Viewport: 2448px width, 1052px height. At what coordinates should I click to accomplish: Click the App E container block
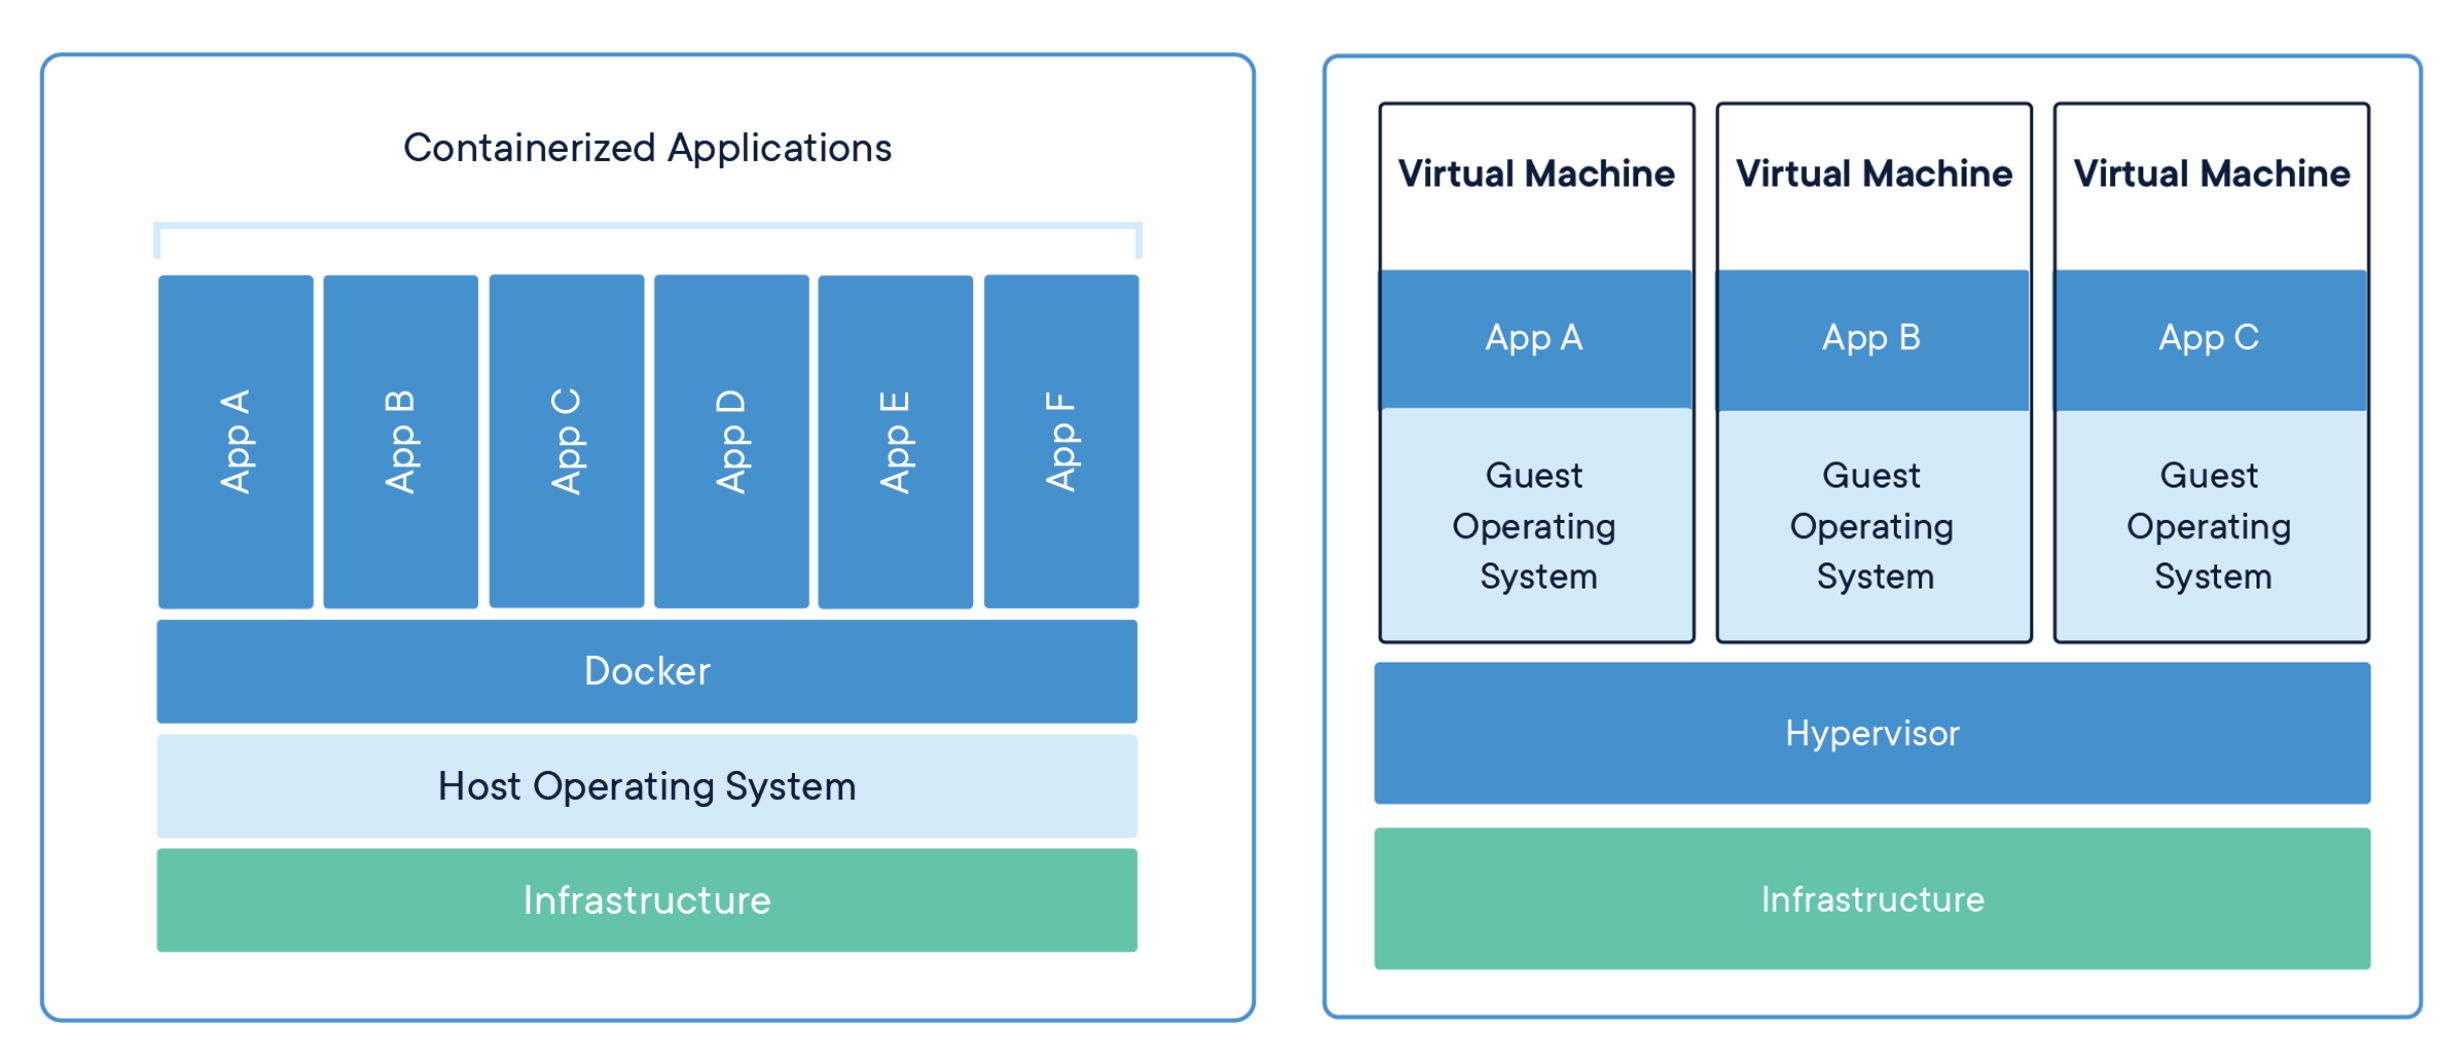coord(895,441)
